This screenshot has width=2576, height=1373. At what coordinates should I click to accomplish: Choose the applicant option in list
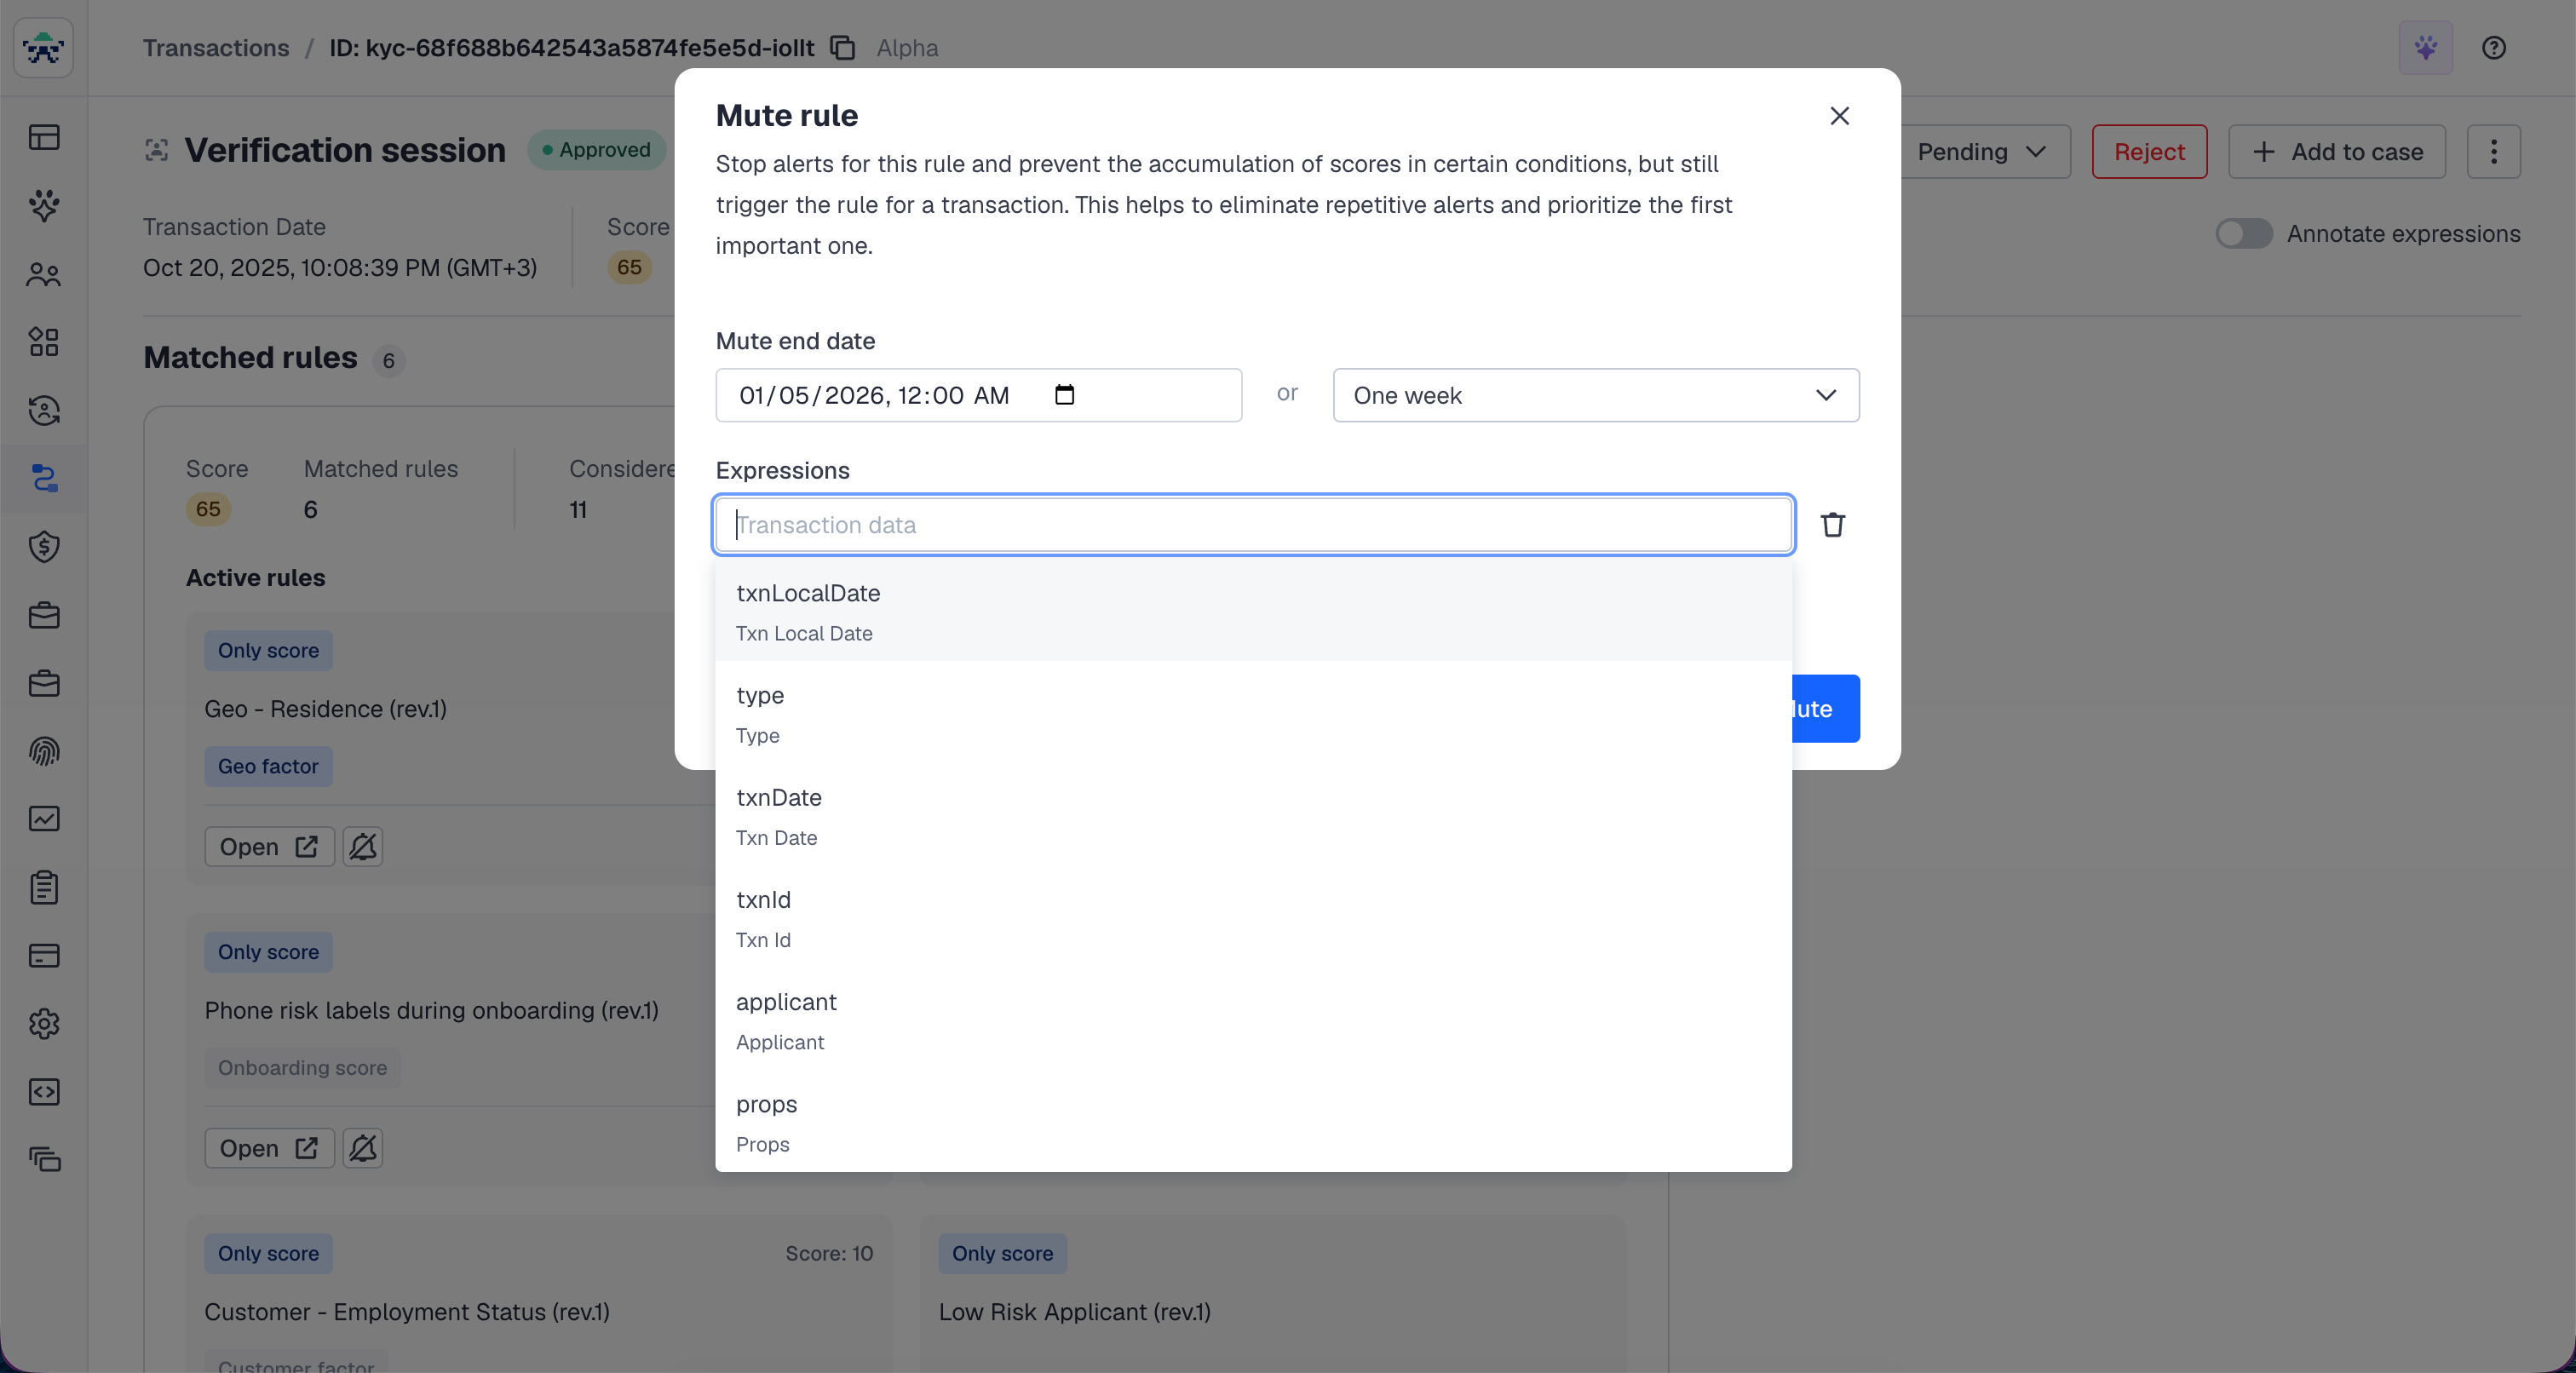1252,1020
